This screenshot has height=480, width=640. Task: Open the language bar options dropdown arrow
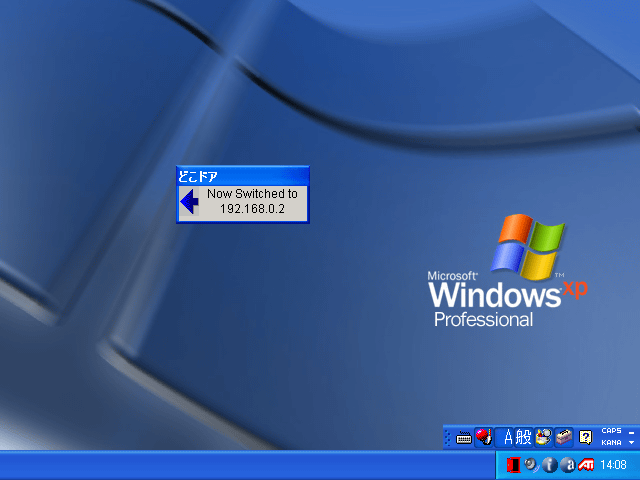point(631,443)
